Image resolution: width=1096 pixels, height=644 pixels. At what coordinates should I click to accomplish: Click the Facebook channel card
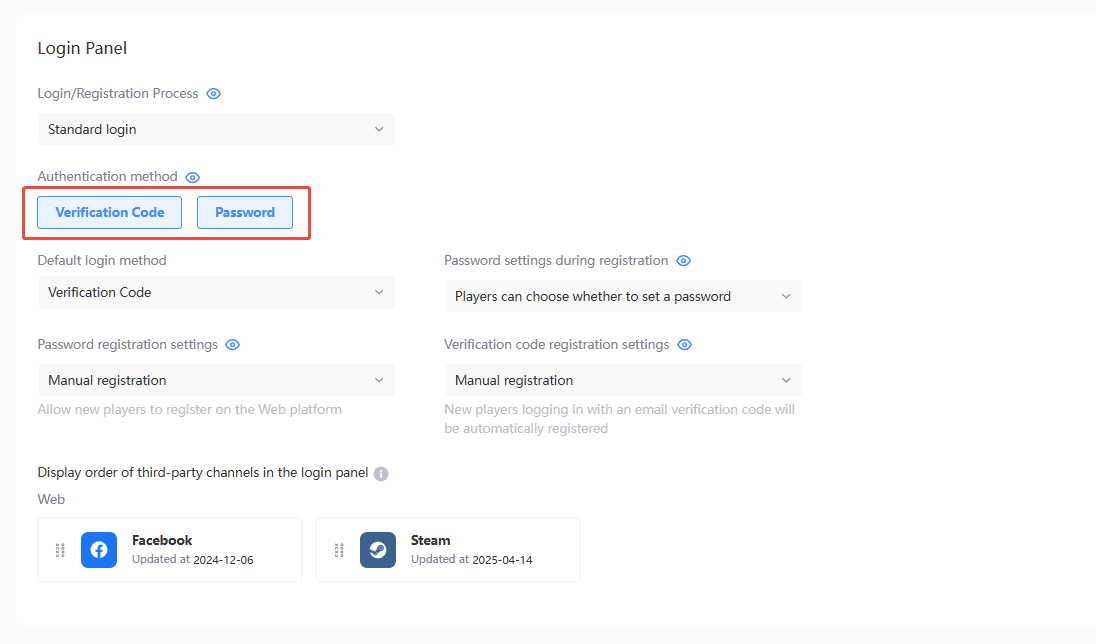pos(168,549)
